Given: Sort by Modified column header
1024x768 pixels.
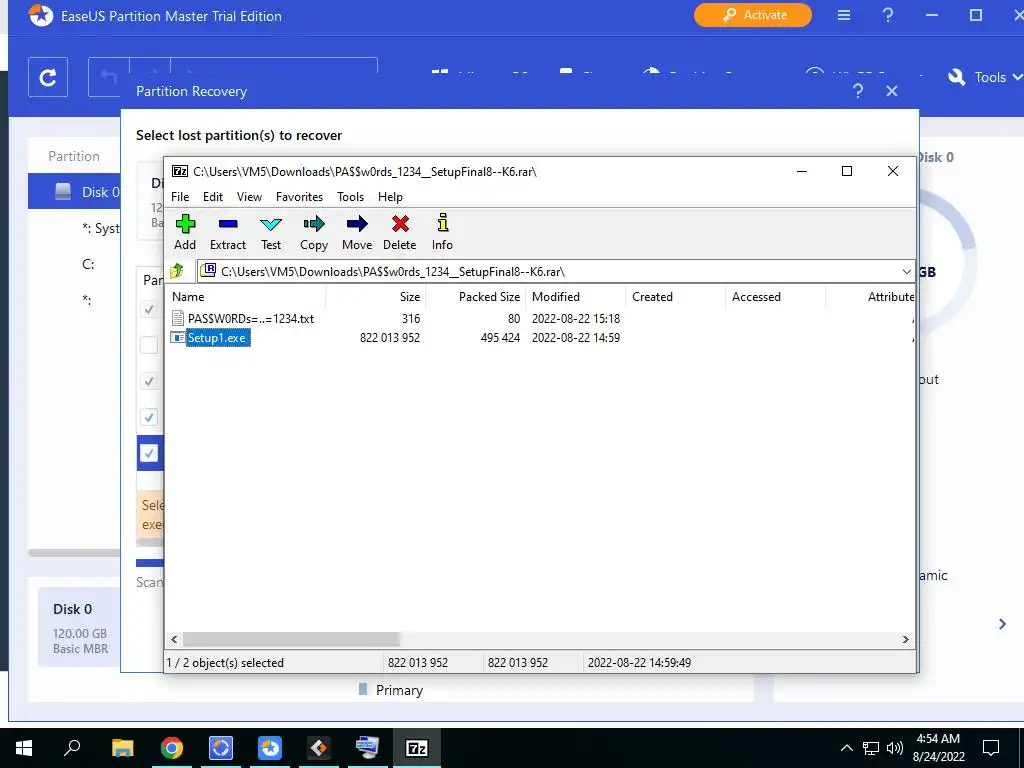Looking at the screenshot, I should pyautogui.click(x=576, y=296).
